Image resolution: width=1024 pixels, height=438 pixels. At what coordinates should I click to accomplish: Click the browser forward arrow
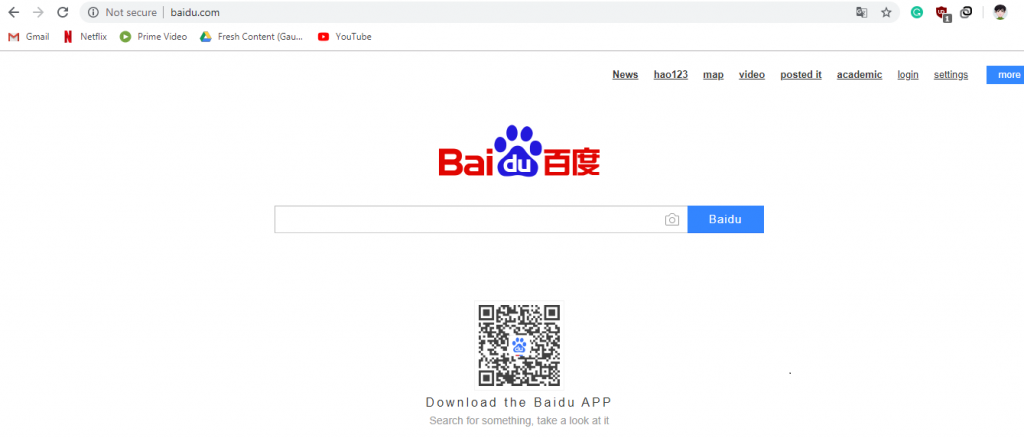(x=39, y=12)
